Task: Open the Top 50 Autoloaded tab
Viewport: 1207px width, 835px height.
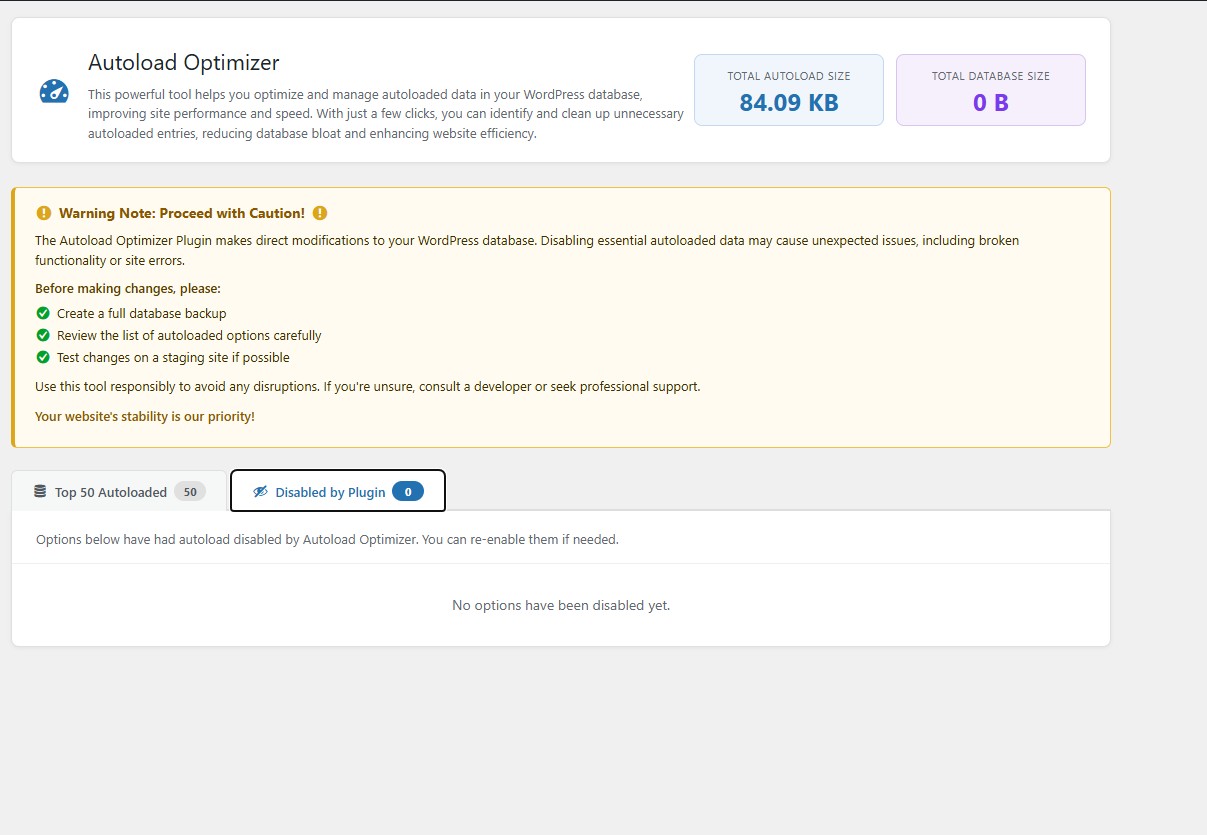Action: [119, 491]
